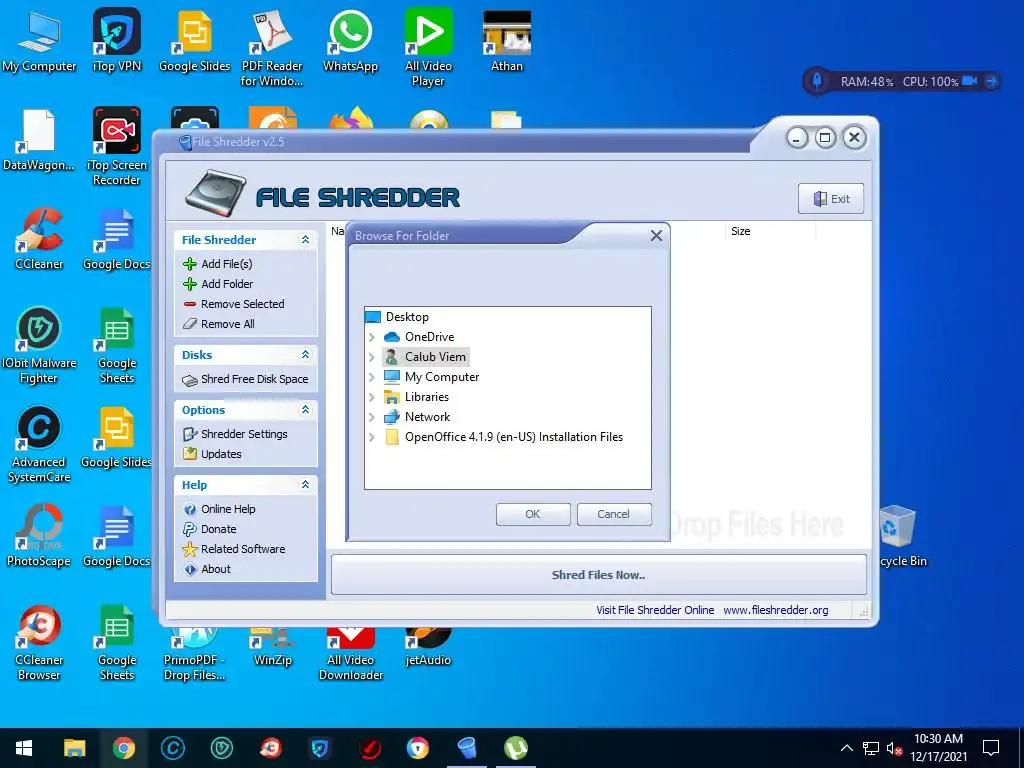Open File Explorer from the taskbar

(x=74, y=748)
